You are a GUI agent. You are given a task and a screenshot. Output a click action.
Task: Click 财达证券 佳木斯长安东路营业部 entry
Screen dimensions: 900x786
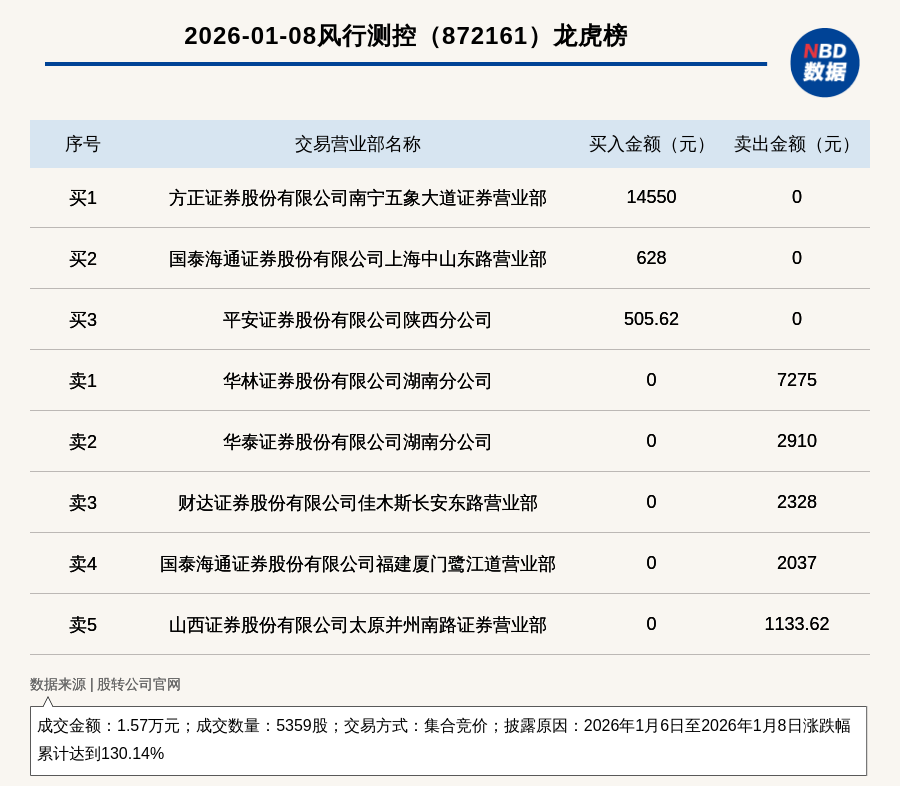[x=357, y=503]
